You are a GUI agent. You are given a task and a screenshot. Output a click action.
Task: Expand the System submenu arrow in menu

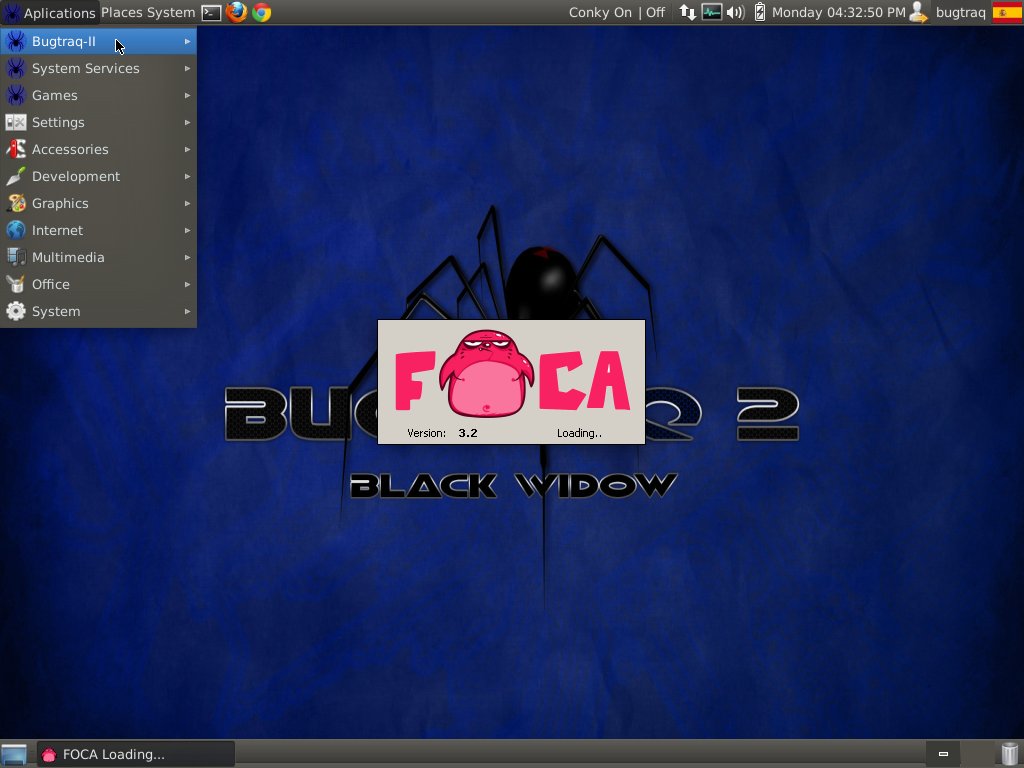point(187,311)
